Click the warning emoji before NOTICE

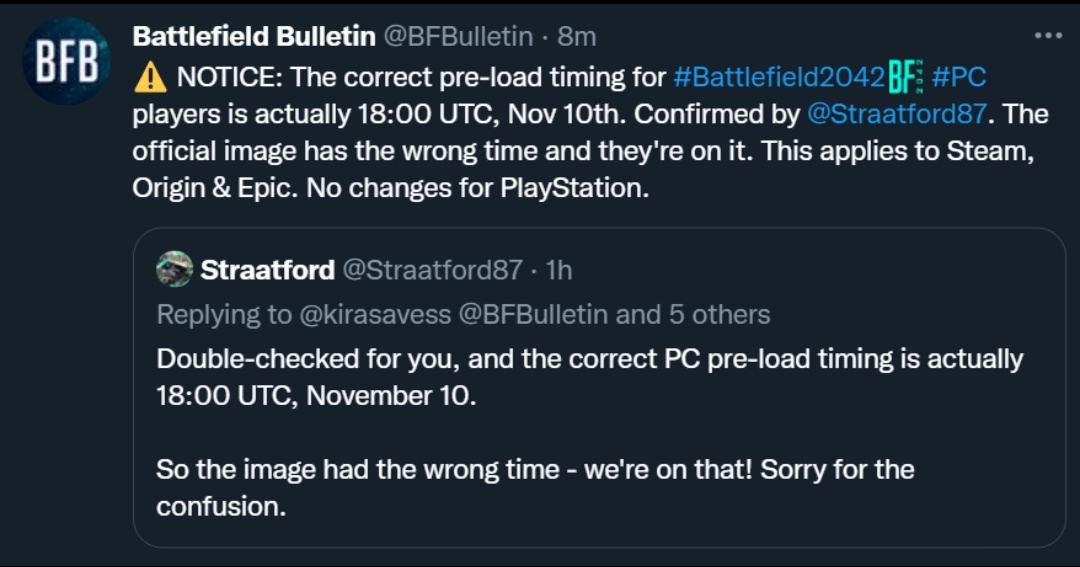pos(150,76)
